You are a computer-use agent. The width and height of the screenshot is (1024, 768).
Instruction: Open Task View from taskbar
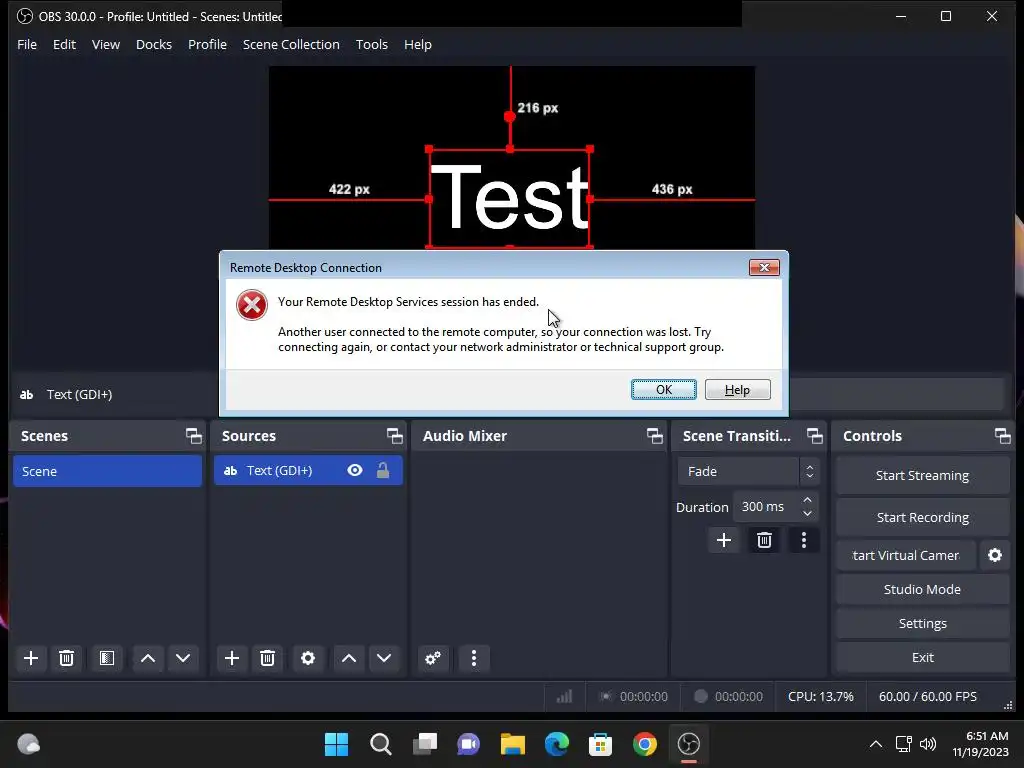coord(424,744)
